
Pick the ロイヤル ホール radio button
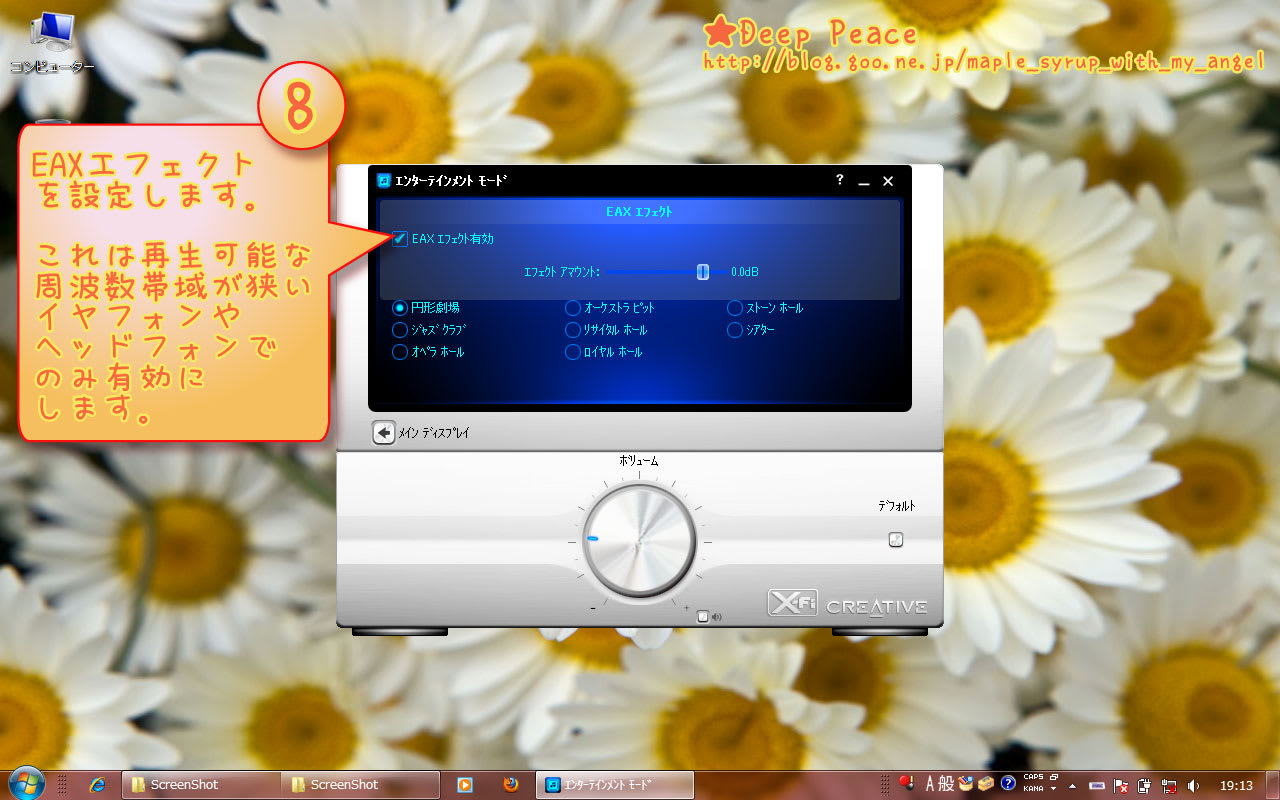[573, 352]
